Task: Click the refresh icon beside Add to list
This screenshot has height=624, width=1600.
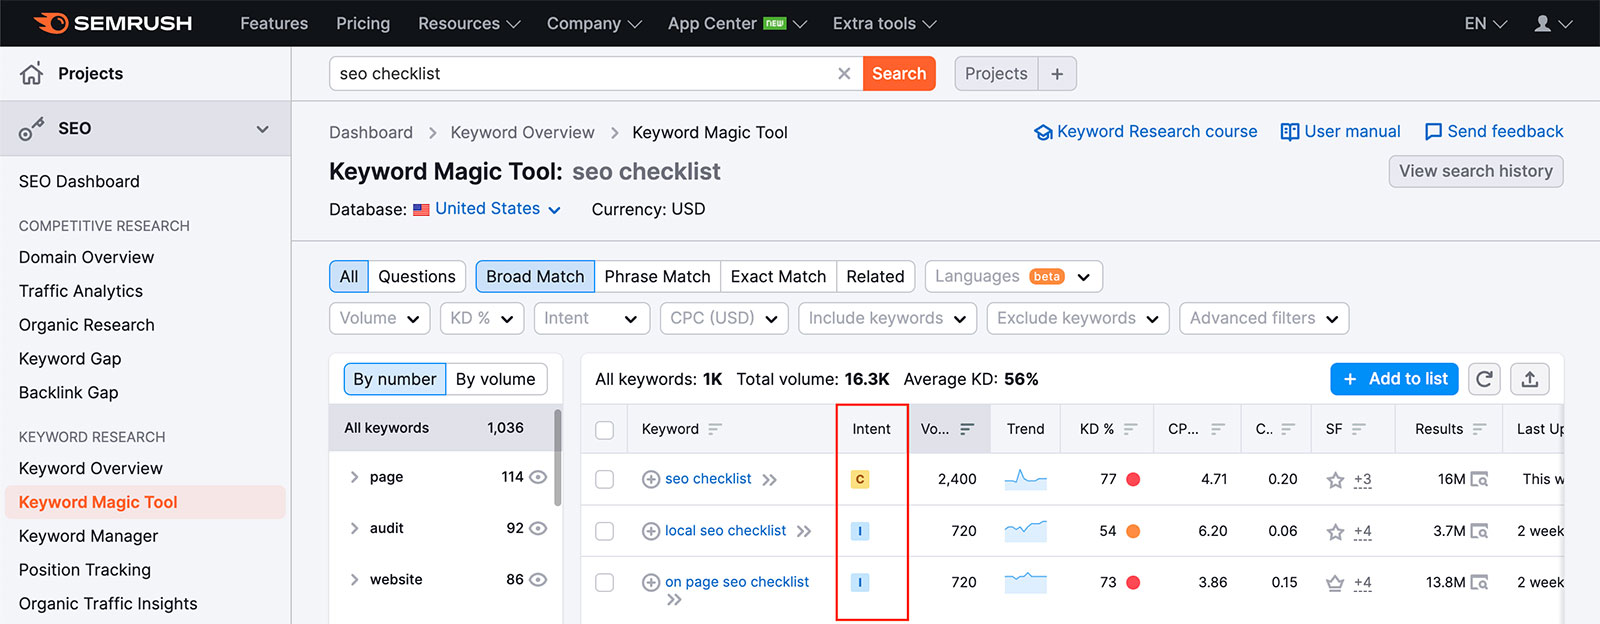Action: coord(1484,379)
